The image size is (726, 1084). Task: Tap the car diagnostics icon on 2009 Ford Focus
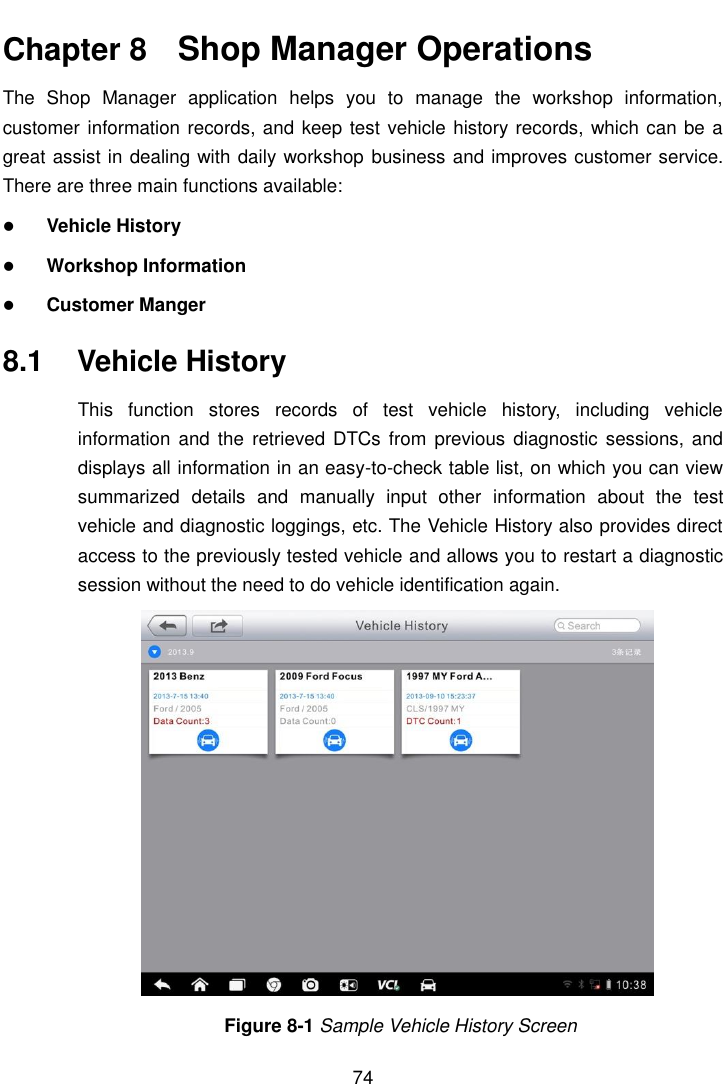click(x=335, y=740)
